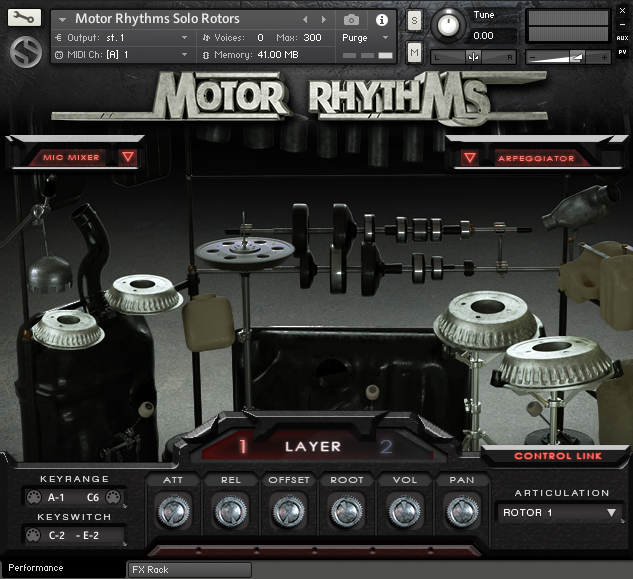Click the keyswitch low value C-2
Image resolution: width=633 pixels, height=579 pixels.
coord(57,535)
